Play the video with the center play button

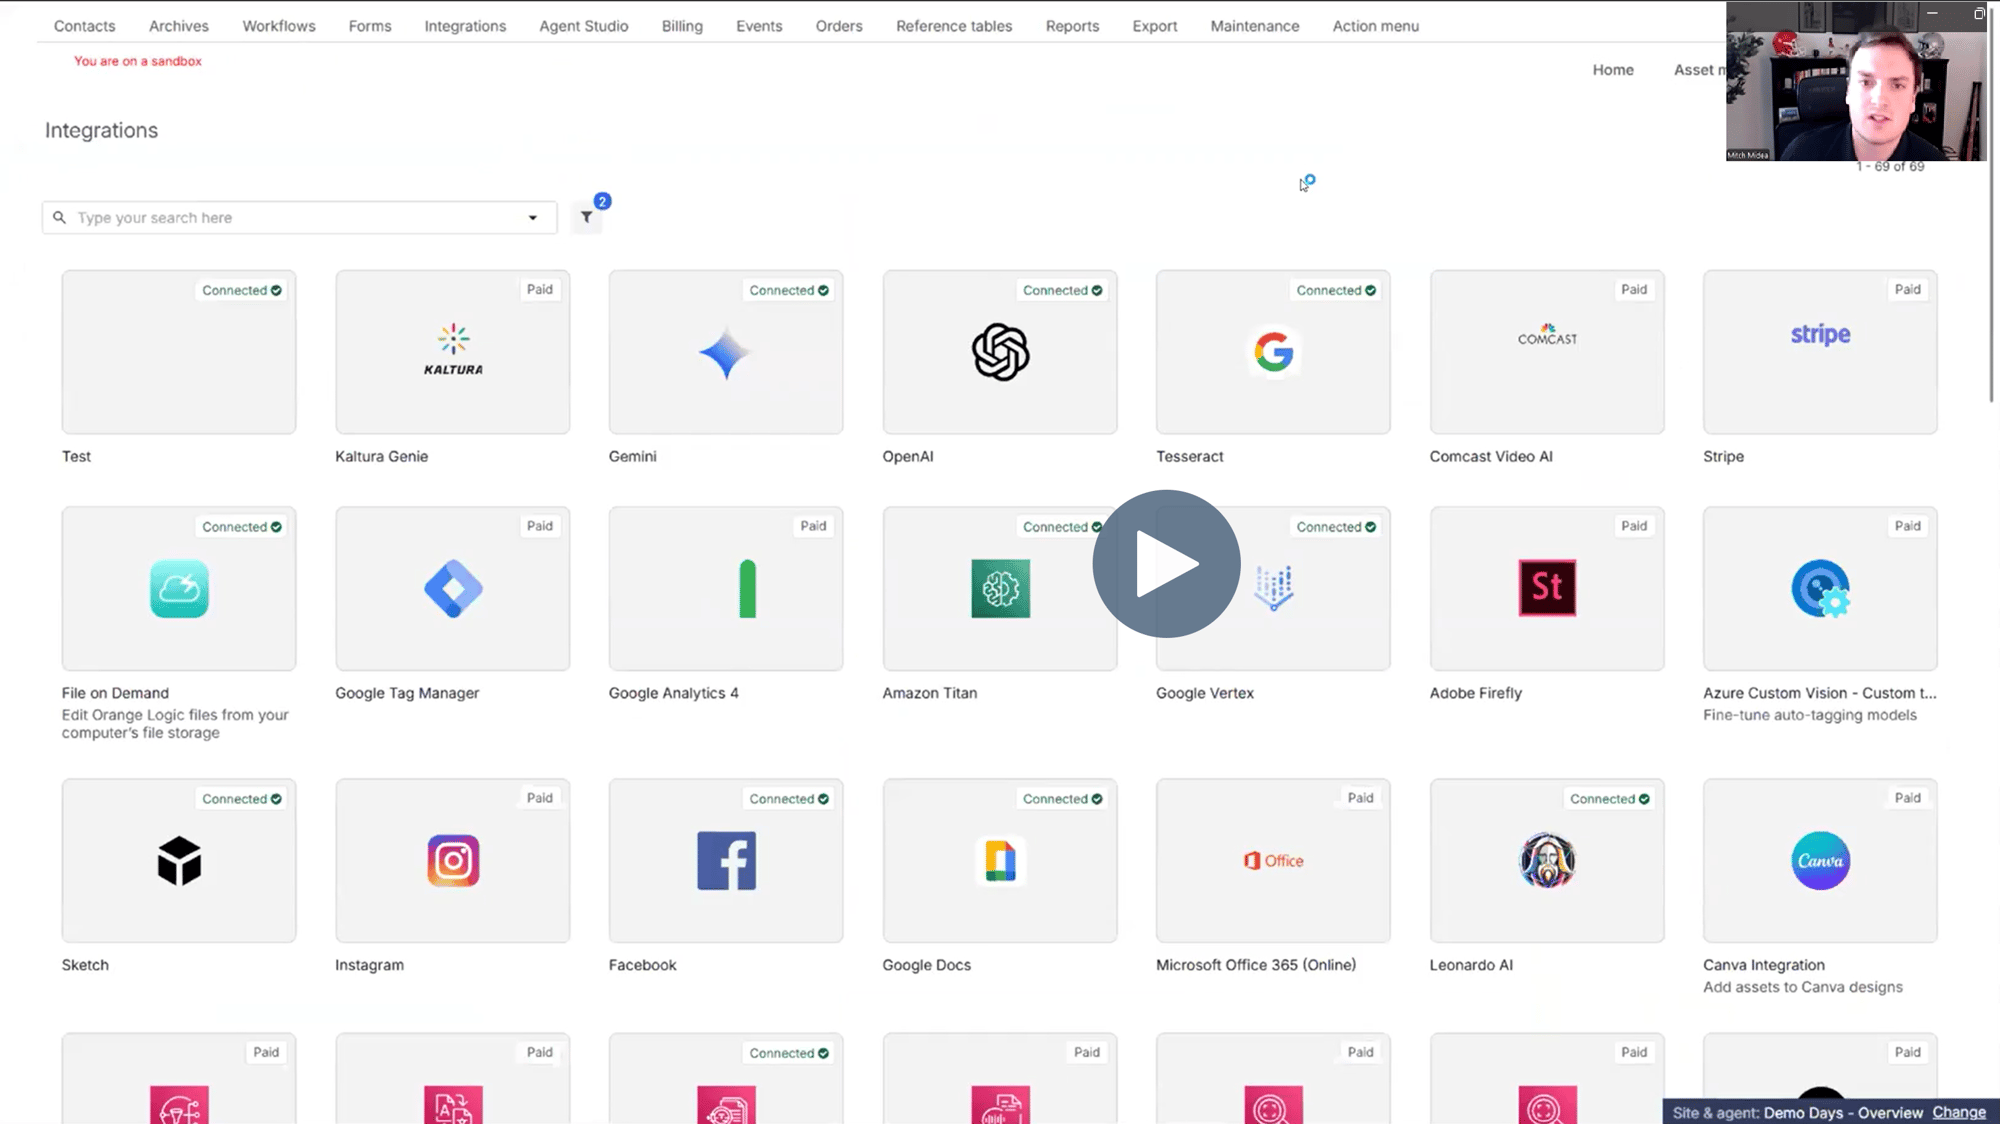click(1166, 564)
